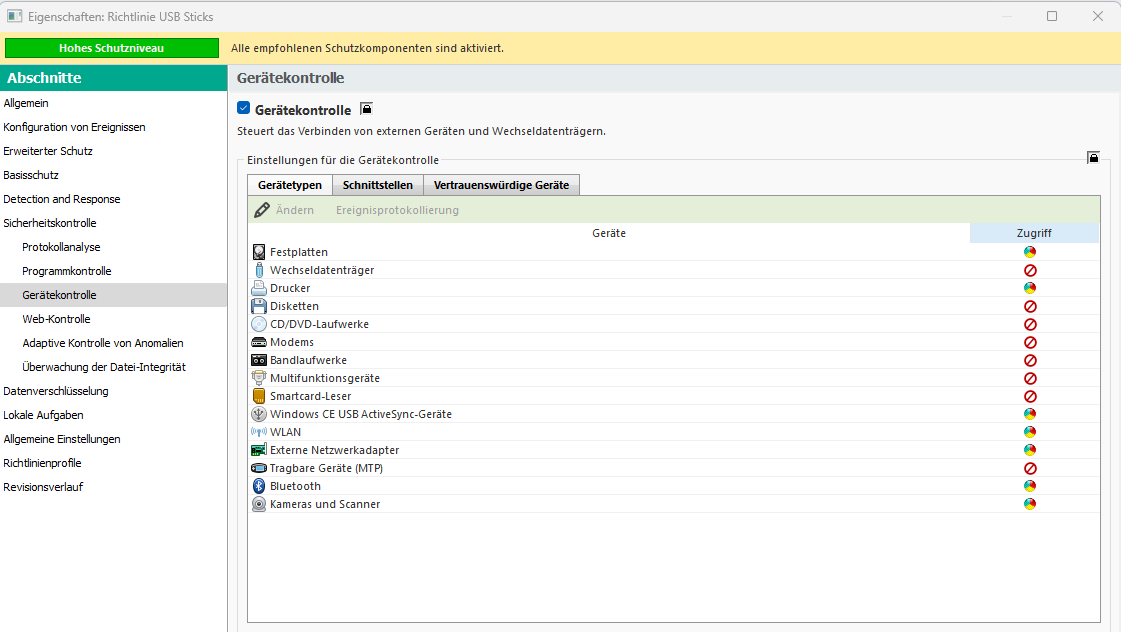Screen dimensions: 1121x632
Task: Click the green Hohes Schutzniveau indicator
Action: (x=111, y=48)
